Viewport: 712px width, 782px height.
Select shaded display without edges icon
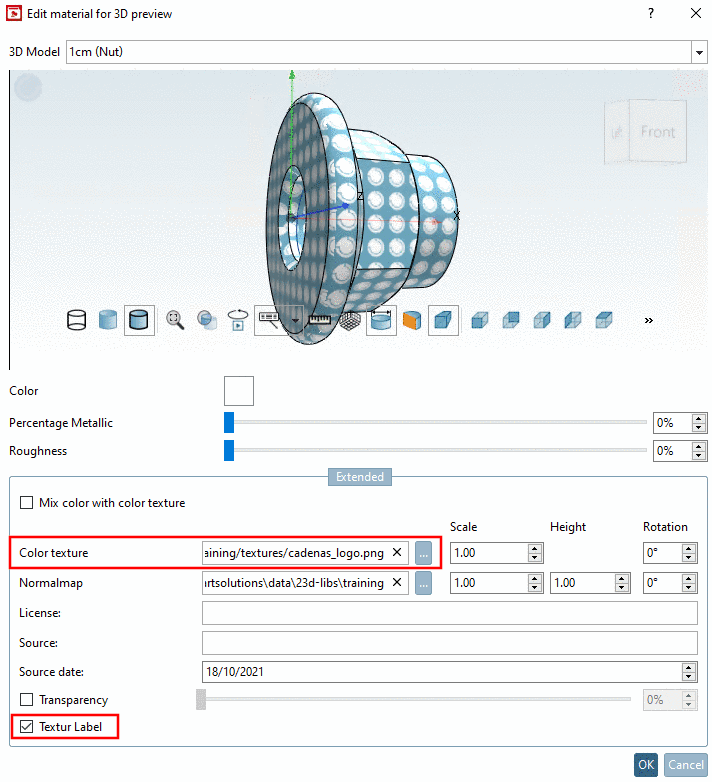[x=108, y=320]
